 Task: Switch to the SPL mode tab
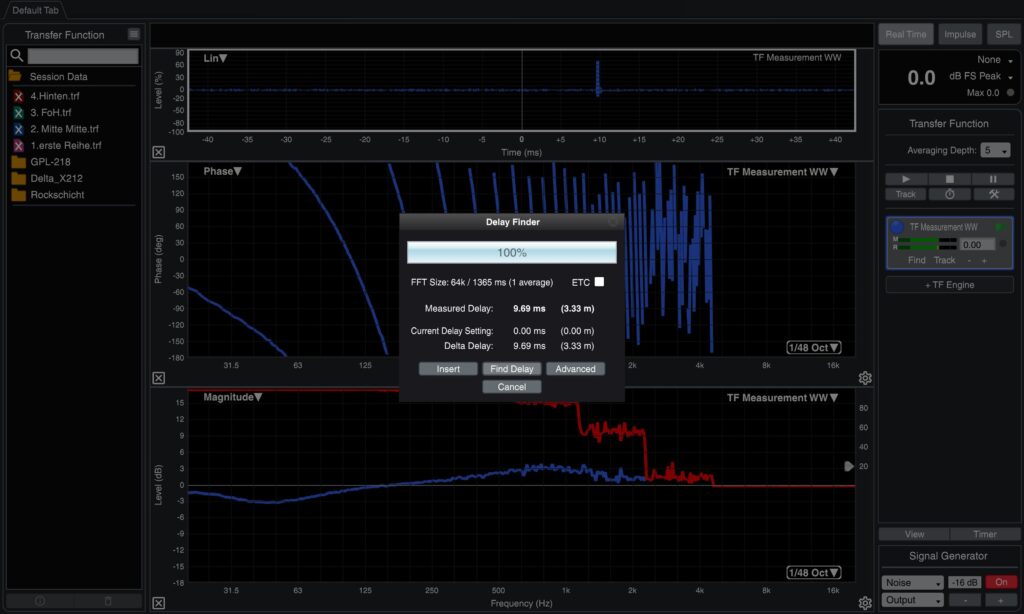click(x=1002, y=34)
